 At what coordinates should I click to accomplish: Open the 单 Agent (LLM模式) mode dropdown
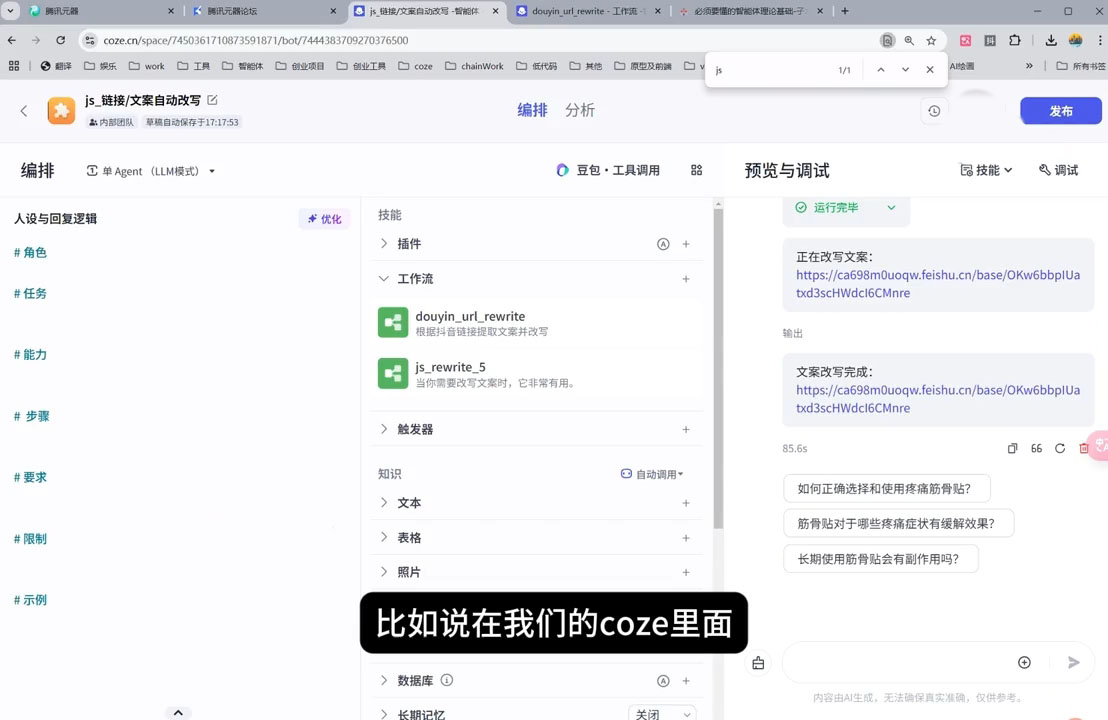pos(151,171)
